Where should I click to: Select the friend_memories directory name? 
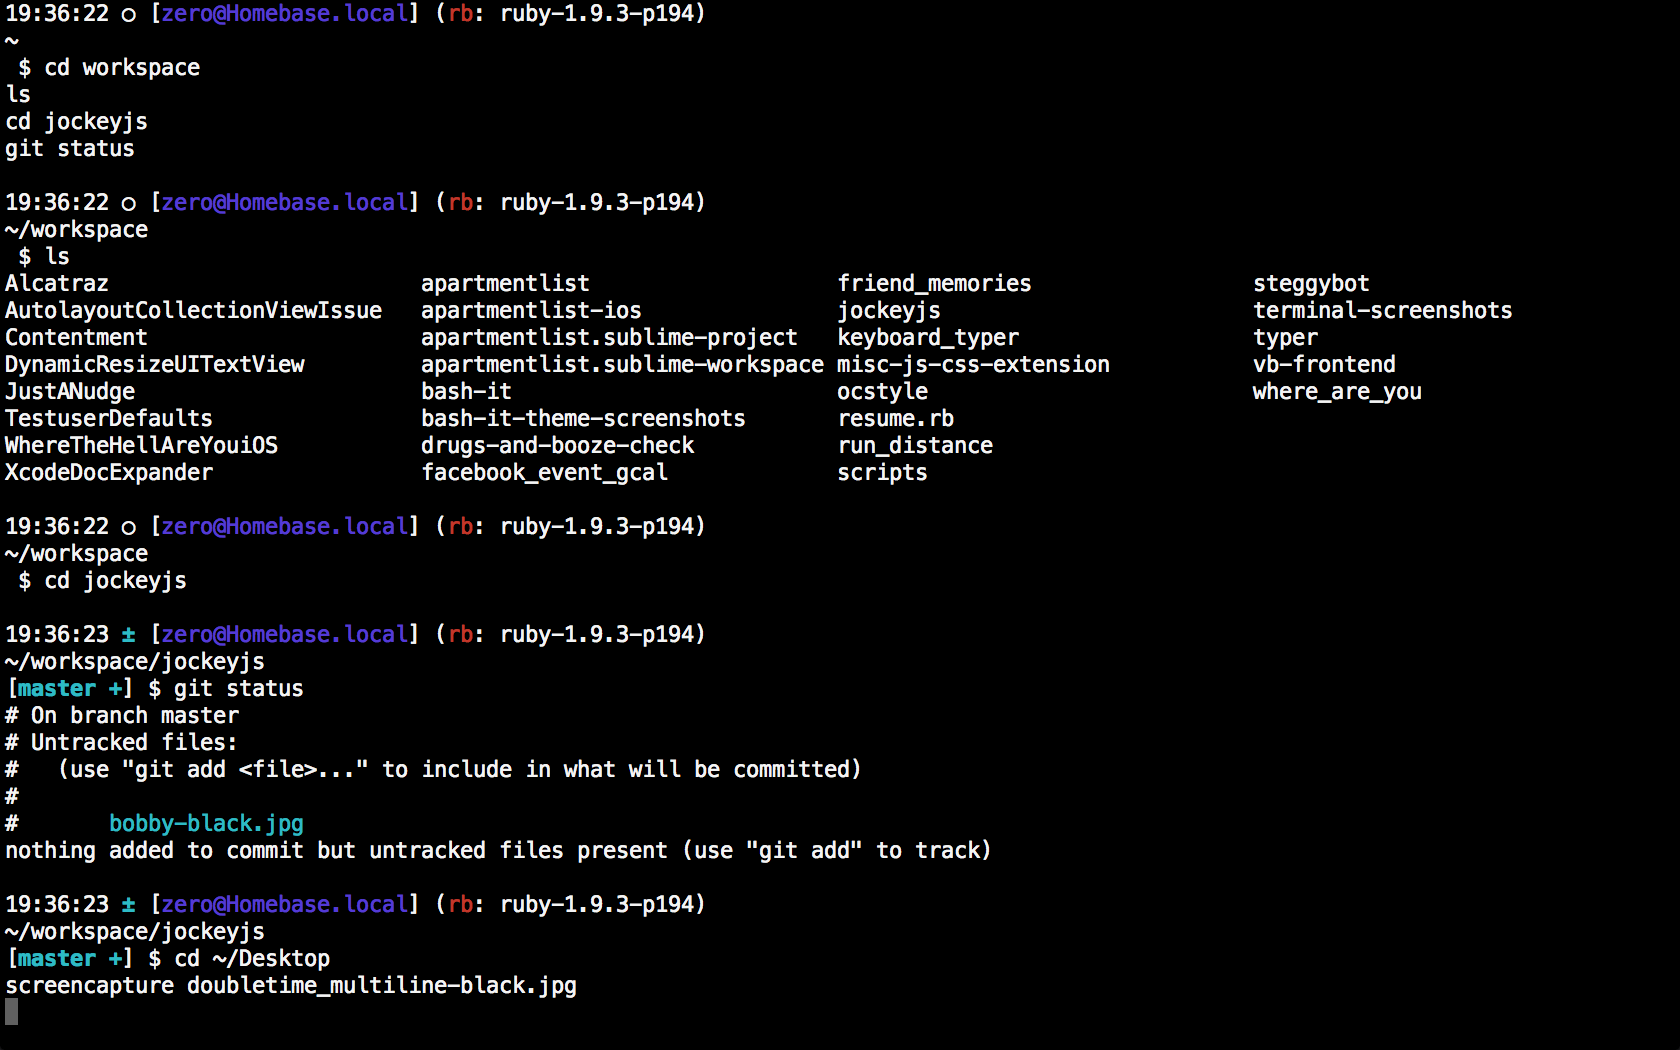click(x=934, y=284)
